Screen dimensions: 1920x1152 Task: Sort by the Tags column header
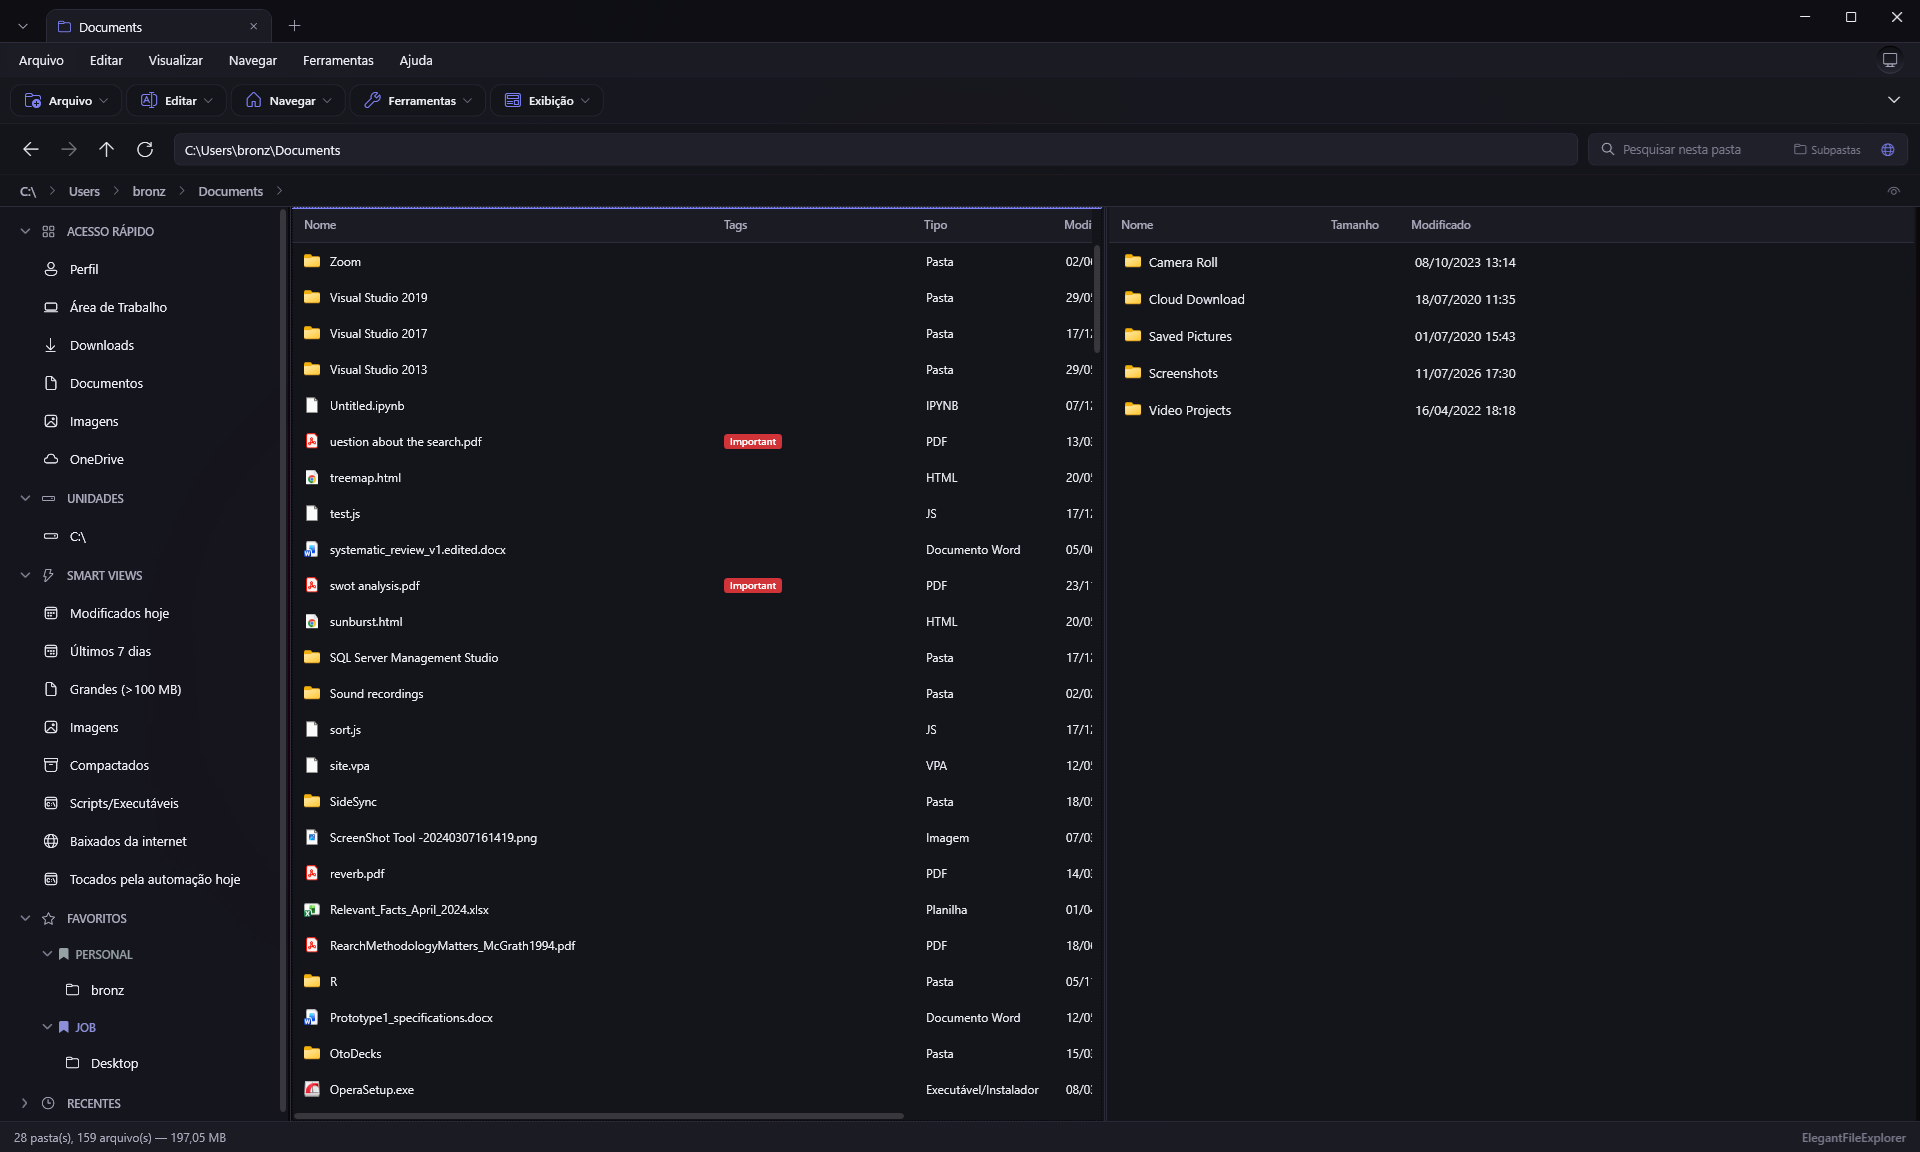[x=735, y=225]
